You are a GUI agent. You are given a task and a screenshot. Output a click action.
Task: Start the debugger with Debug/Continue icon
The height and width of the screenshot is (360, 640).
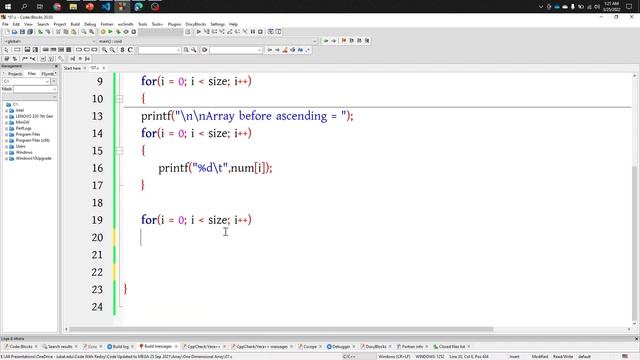(198, 32)
